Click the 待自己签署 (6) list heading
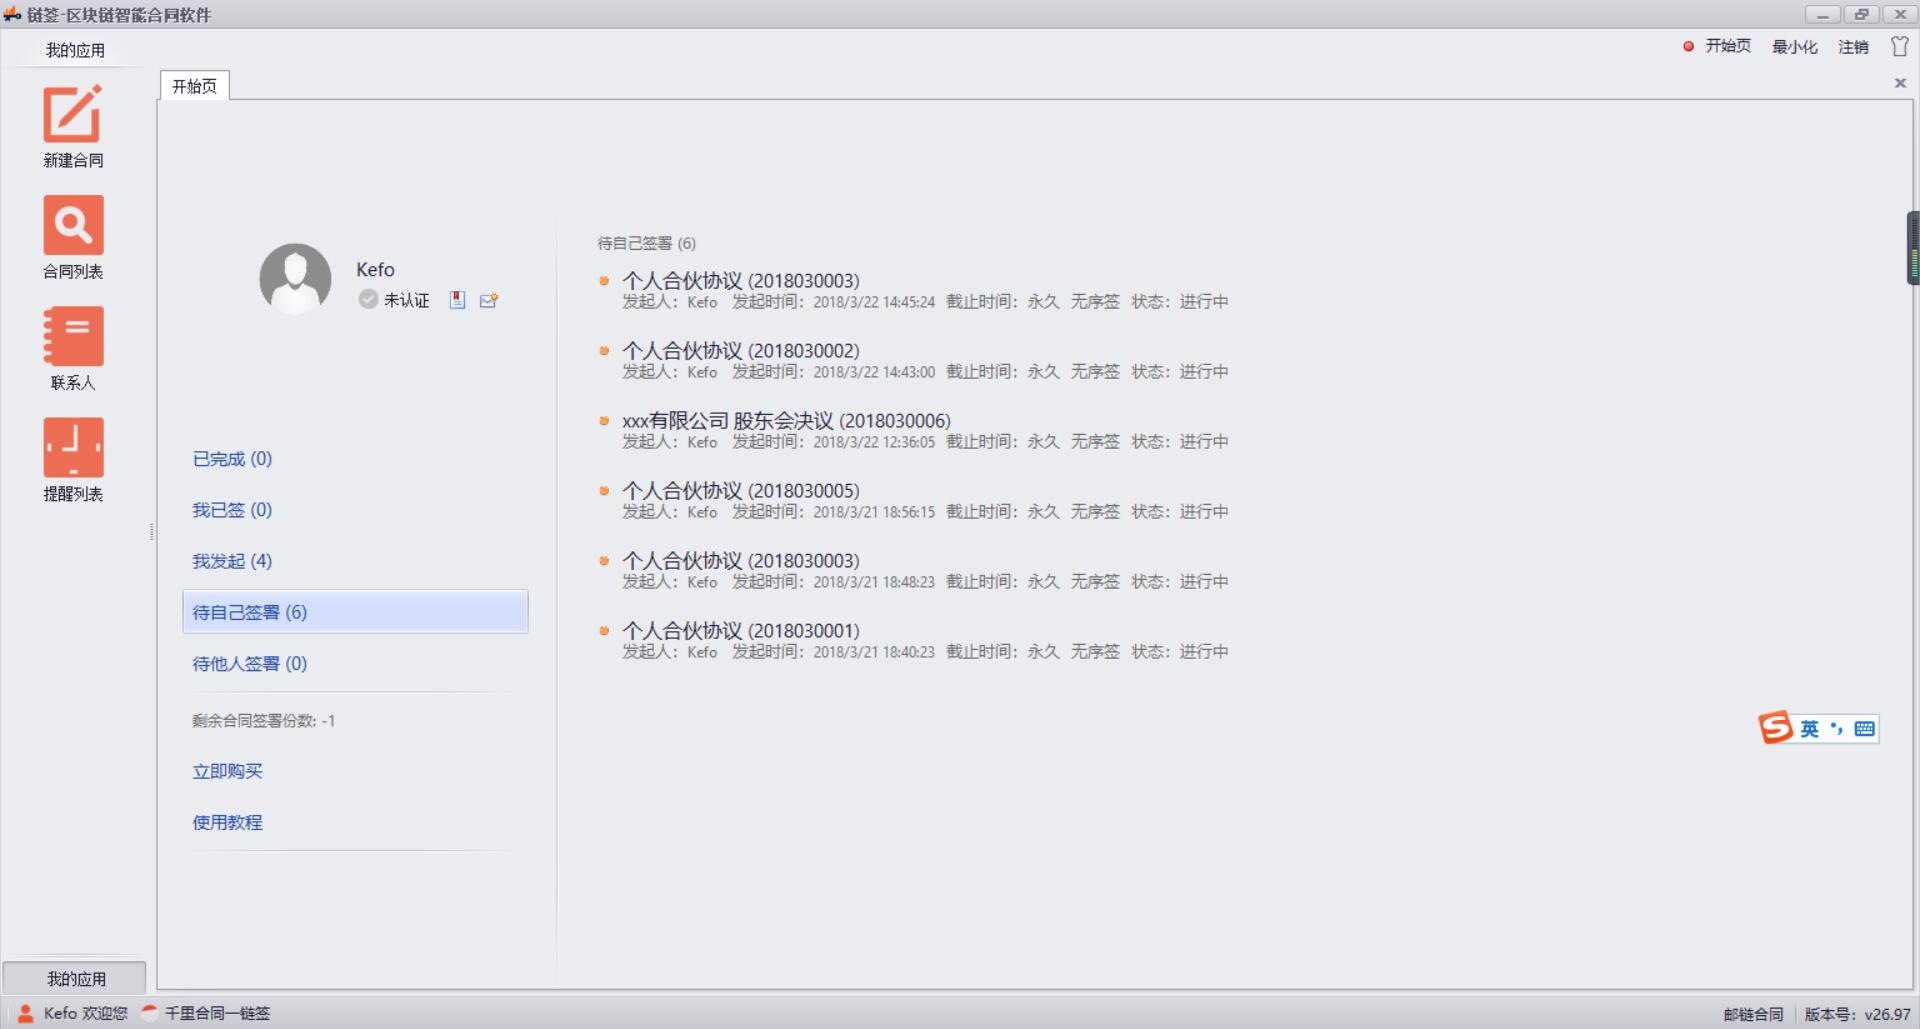Viewport: 1920px width, 1029px height. (x=646, y=243)
